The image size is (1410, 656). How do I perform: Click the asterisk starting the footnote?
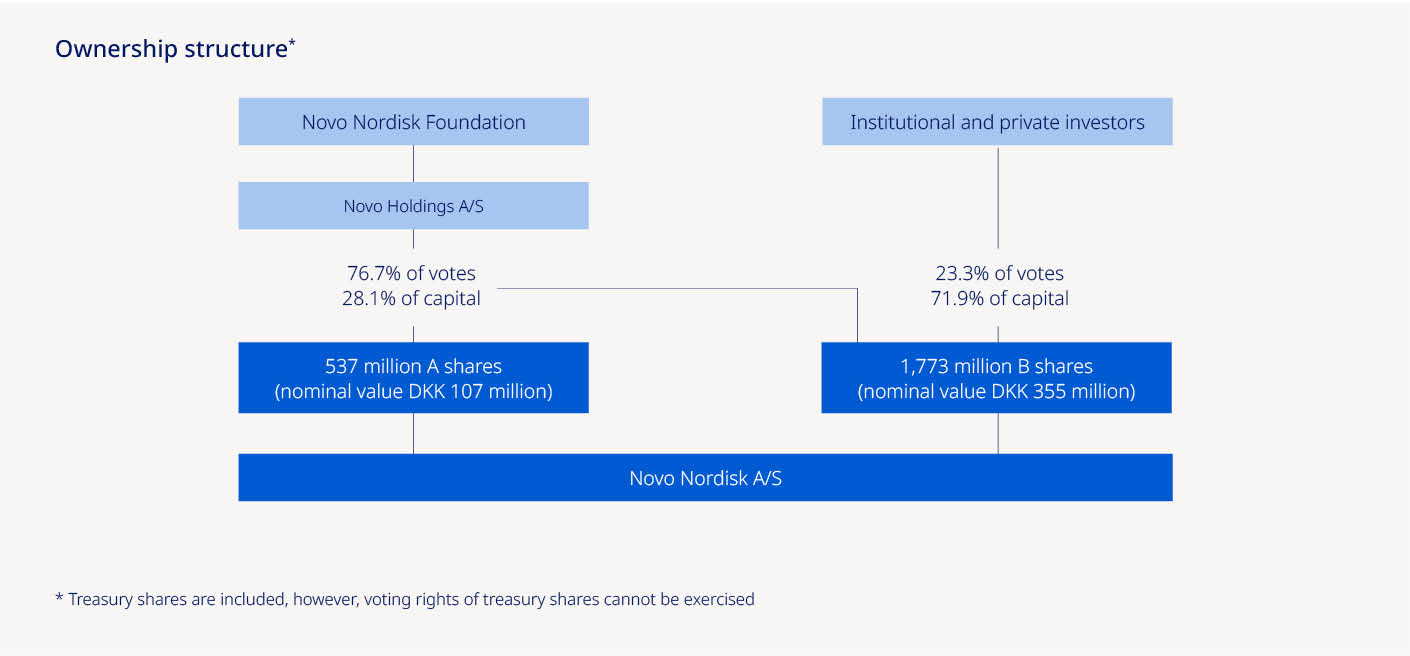[59, 599]
